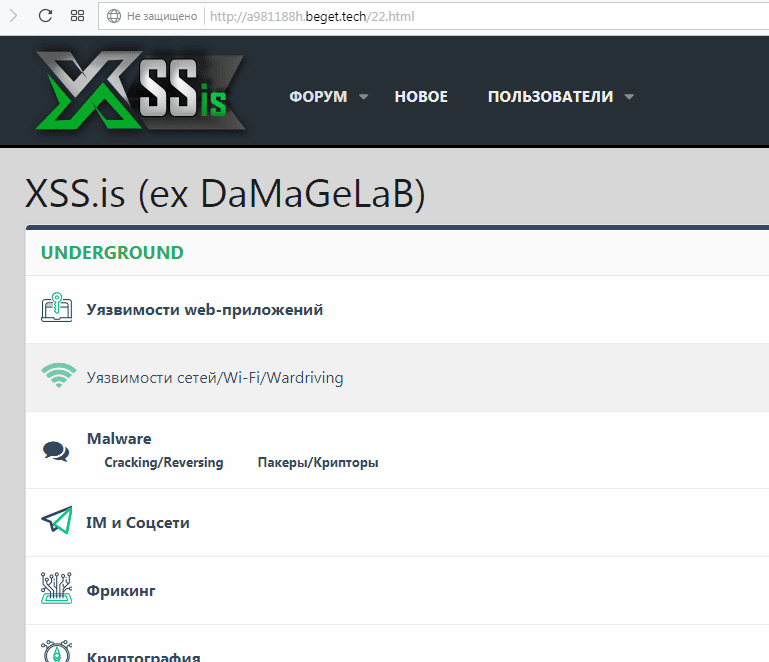769x662 pixels.
Task: Reload the page with the refresh icon
Action: pos(45,16)
